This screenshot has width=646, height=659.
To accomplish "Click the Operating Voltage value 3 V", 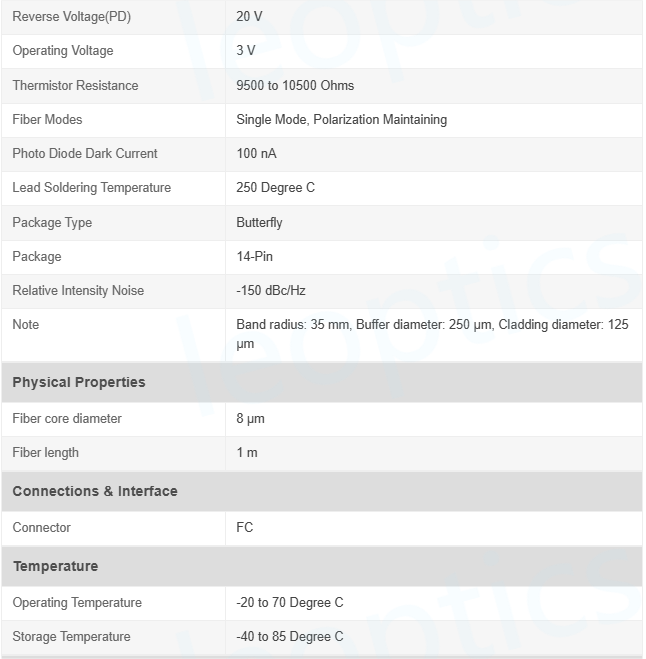I will [x=246, y=51].
